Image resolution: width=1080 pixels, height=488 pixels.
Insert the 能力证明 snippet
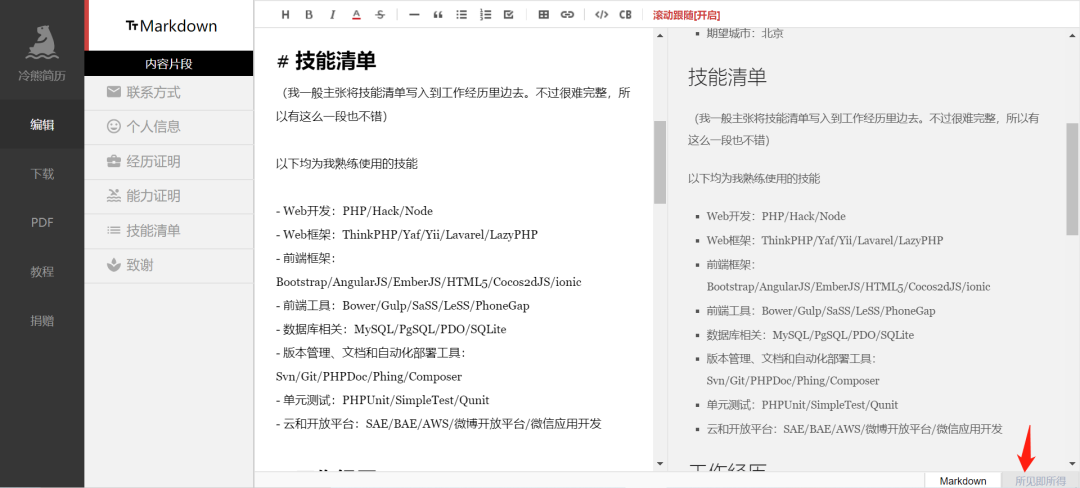(169, 196)
